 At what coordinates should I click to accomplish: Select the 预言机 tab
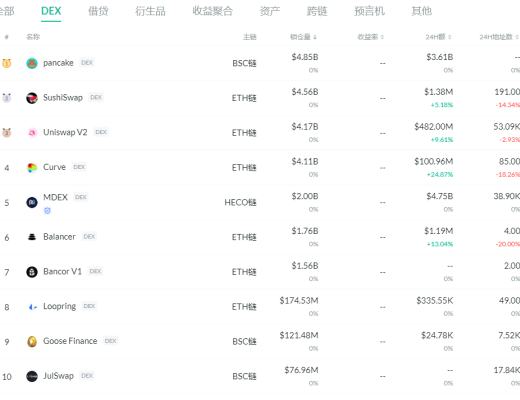pyautogui.click(x=369, y=11)
